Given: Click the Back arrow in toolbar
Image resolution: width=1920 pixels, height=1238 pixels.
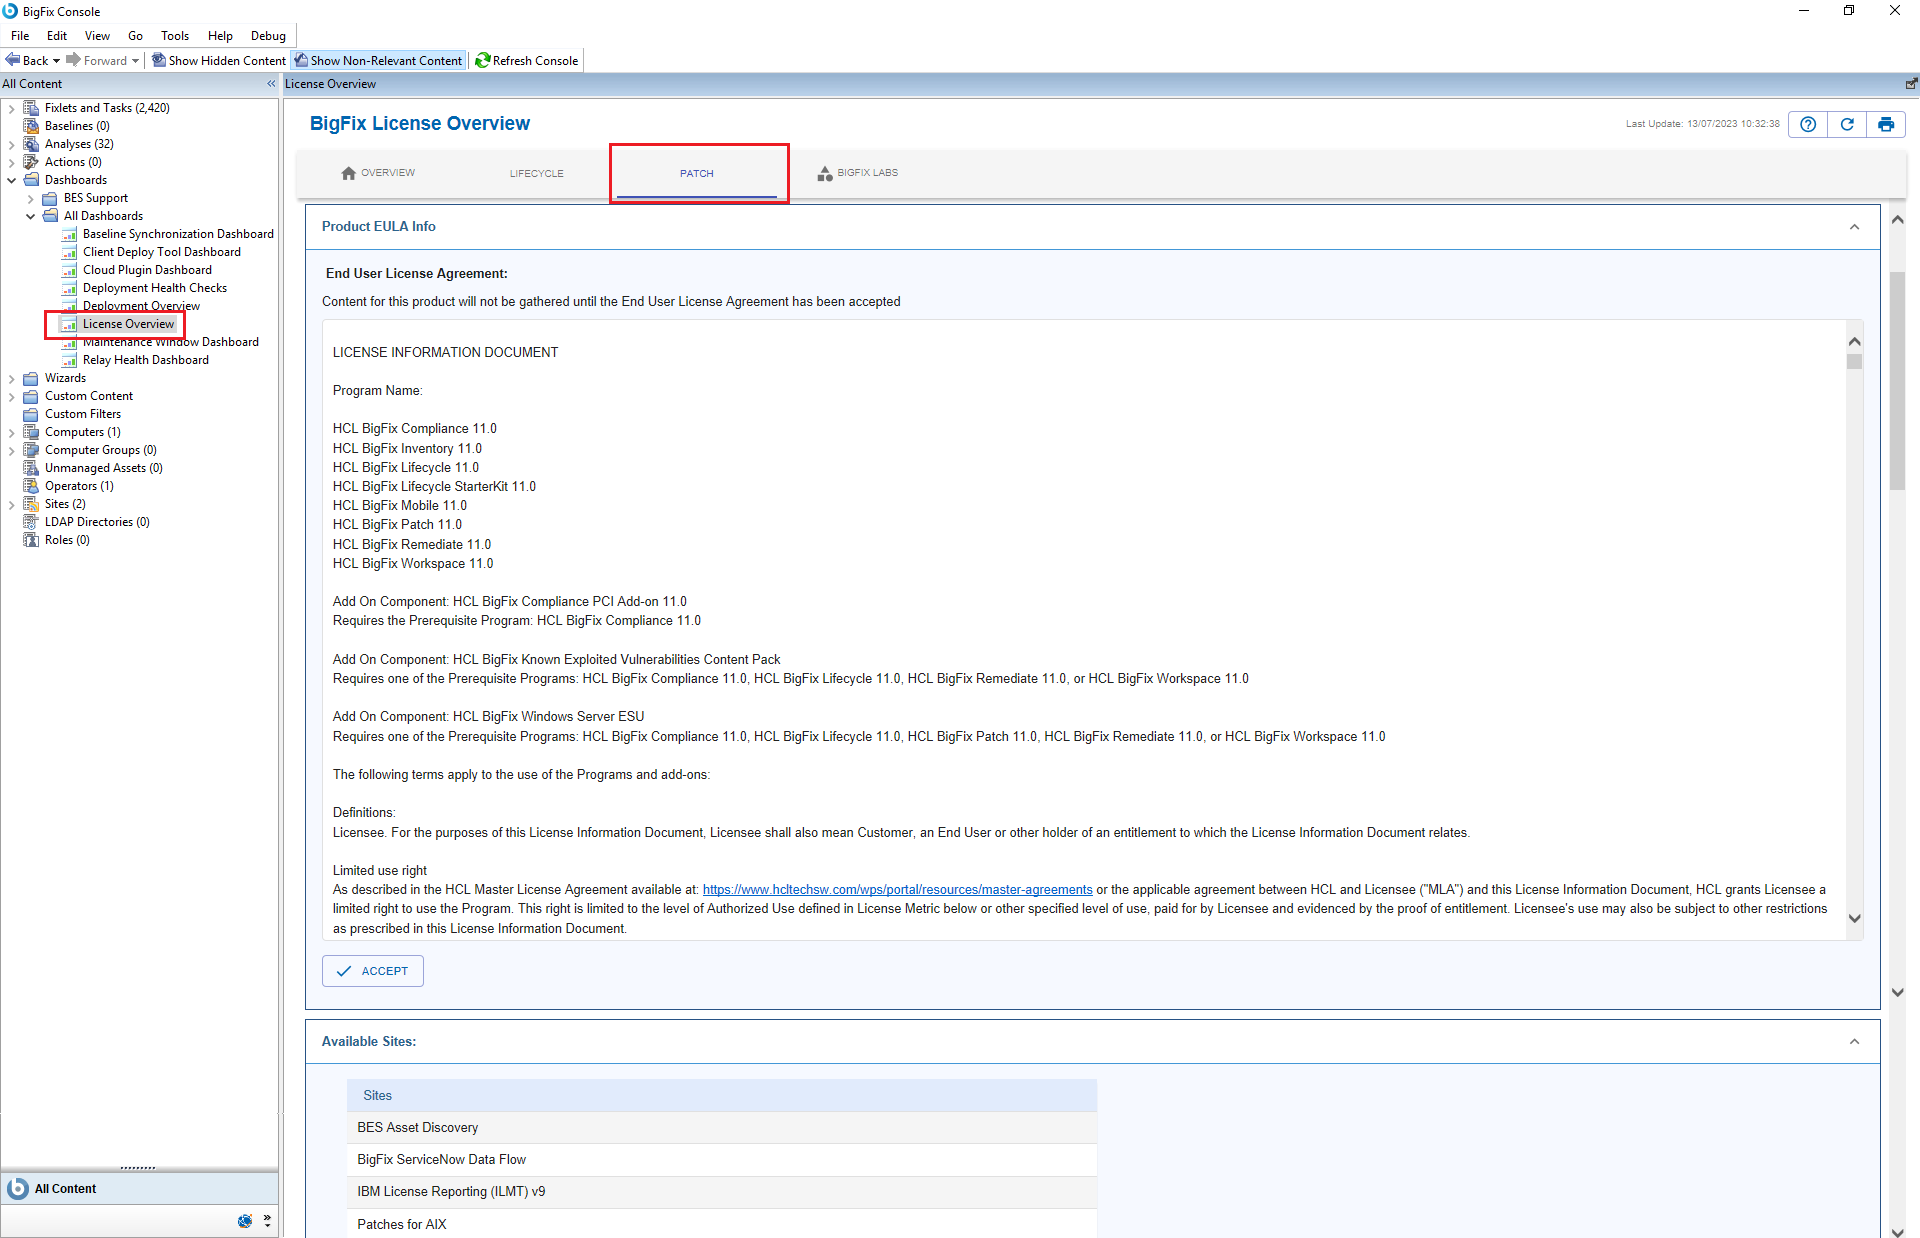Looking at the screenshot, I should pyautogui.click(x=14, y=61).
